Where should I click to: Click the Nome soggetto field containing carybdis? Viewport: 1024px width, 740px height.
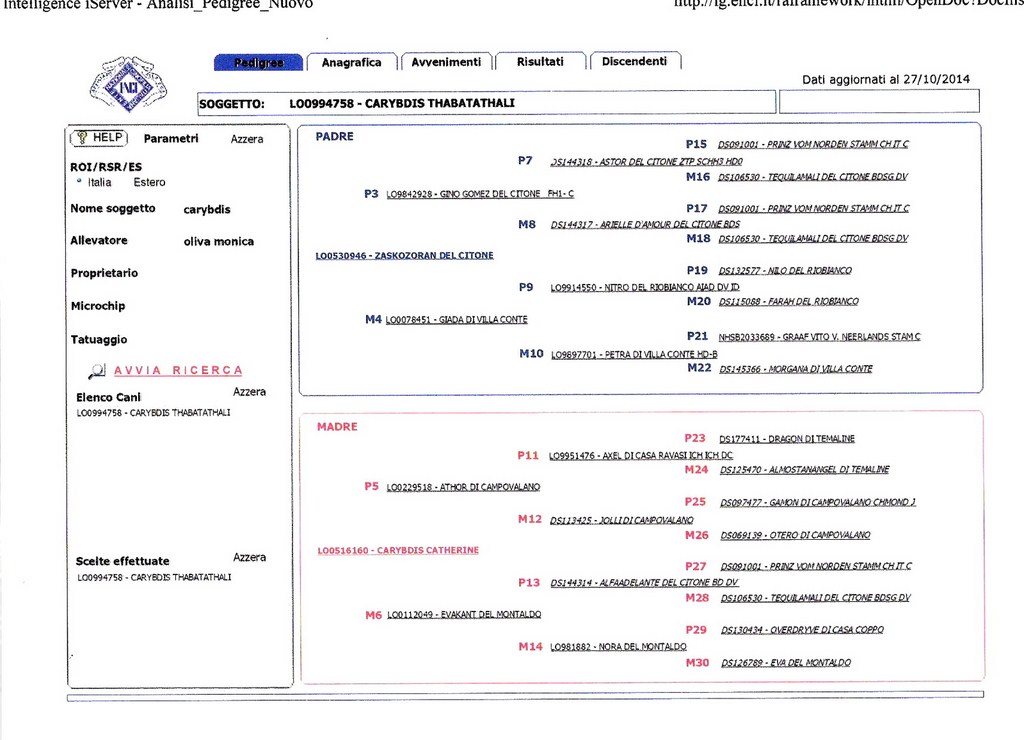coord(207,210)
